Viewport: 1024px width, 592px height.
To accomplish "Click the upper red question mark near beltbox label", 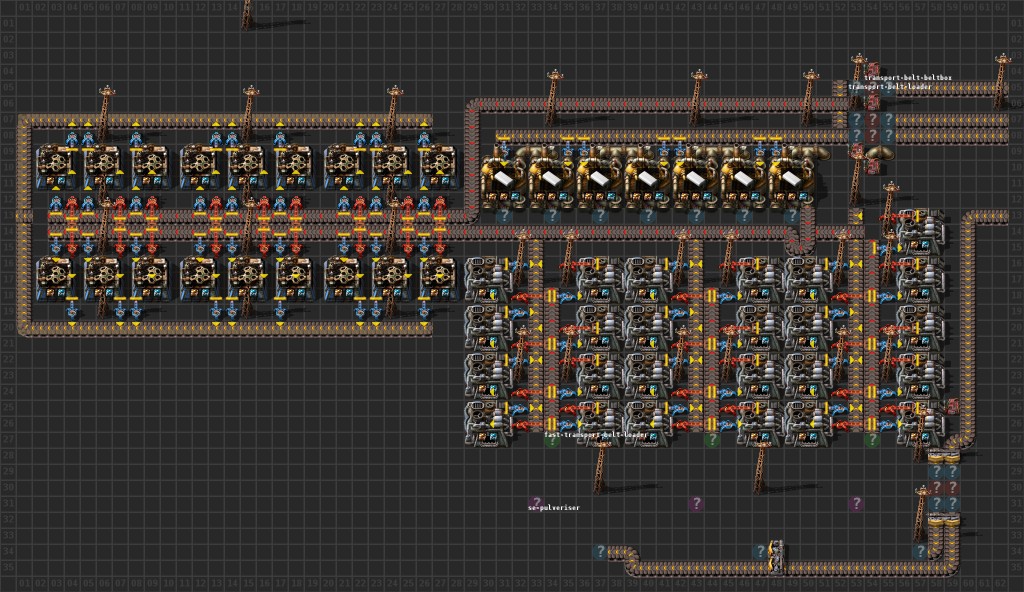I will click(872, 120).
